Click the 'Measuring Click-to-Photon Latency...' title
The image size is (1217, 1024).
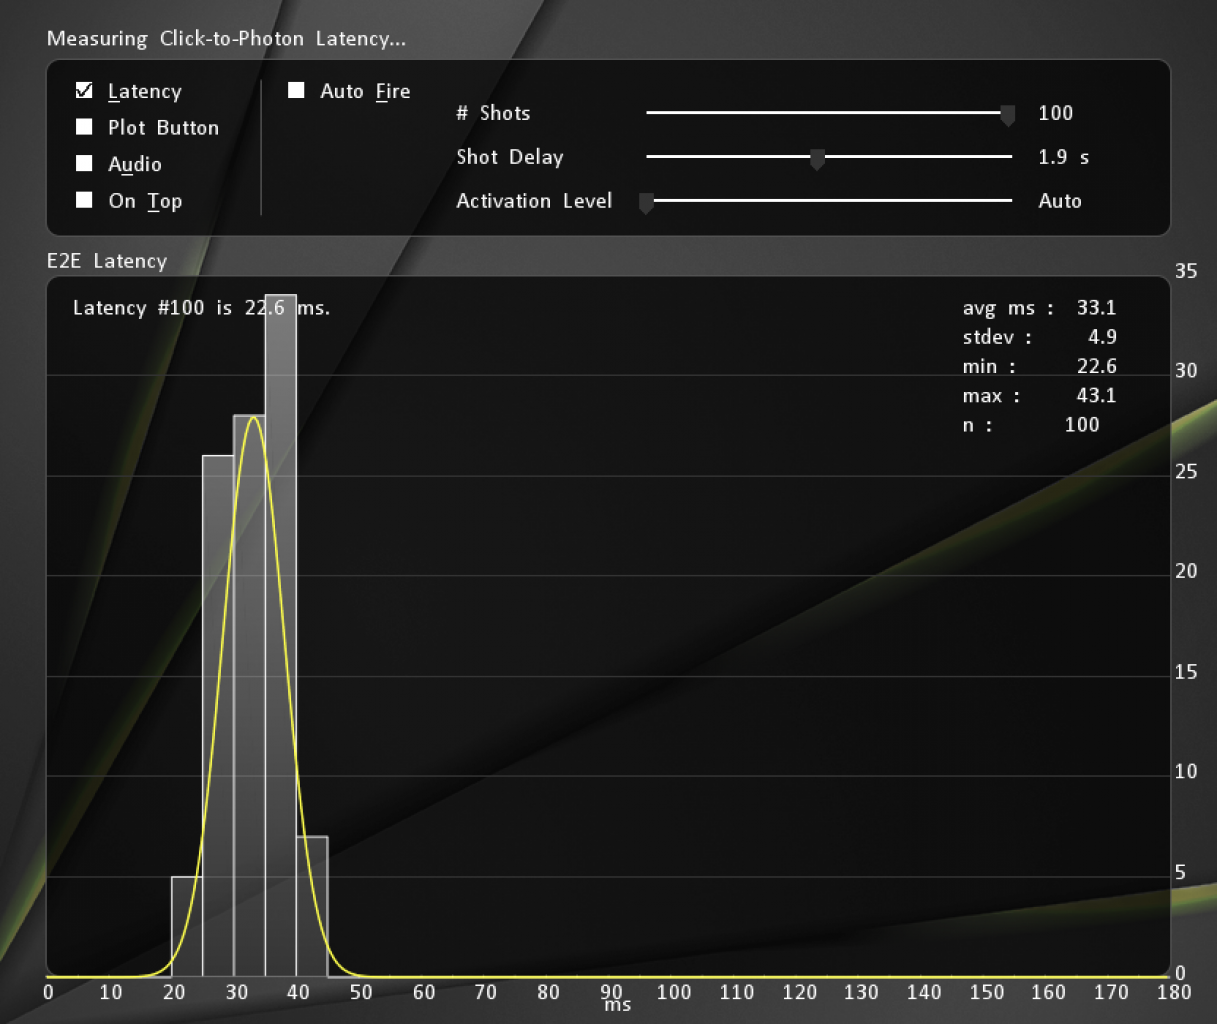pyautogui.click(x=227, y=39)
